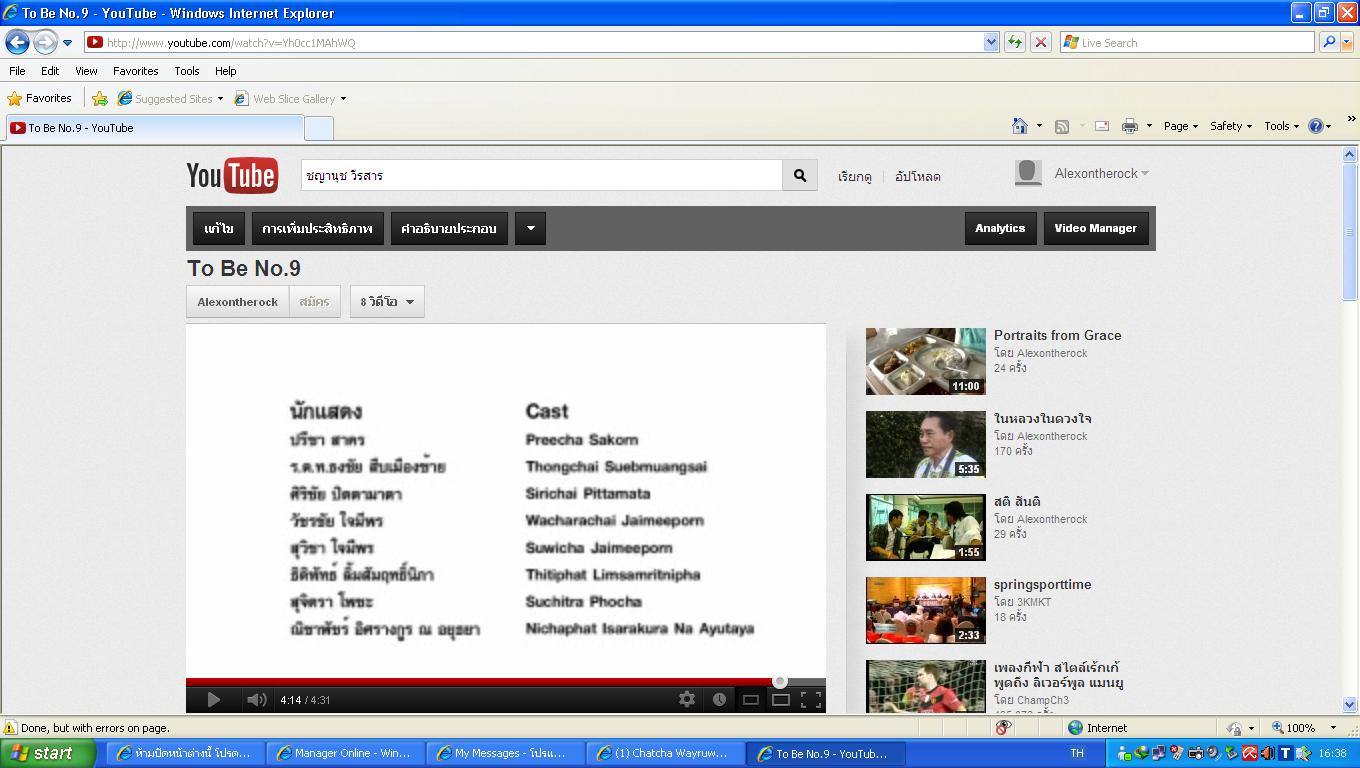Mute the video with the speaker icon
The image size is (1360, 768).
coord(256,700)
